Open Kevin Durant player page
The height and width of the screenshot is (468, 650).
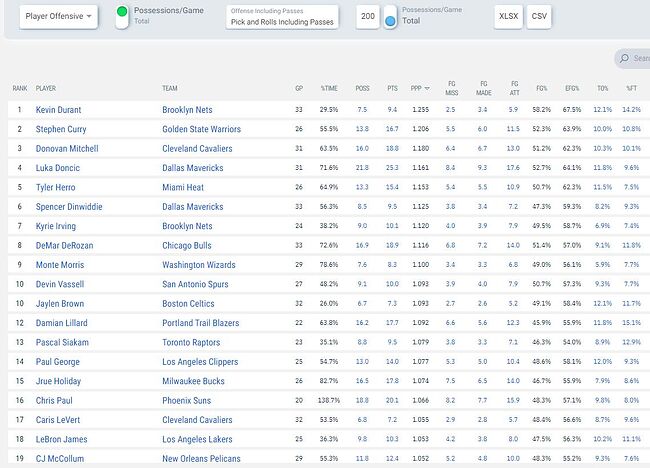coord(58,110)
